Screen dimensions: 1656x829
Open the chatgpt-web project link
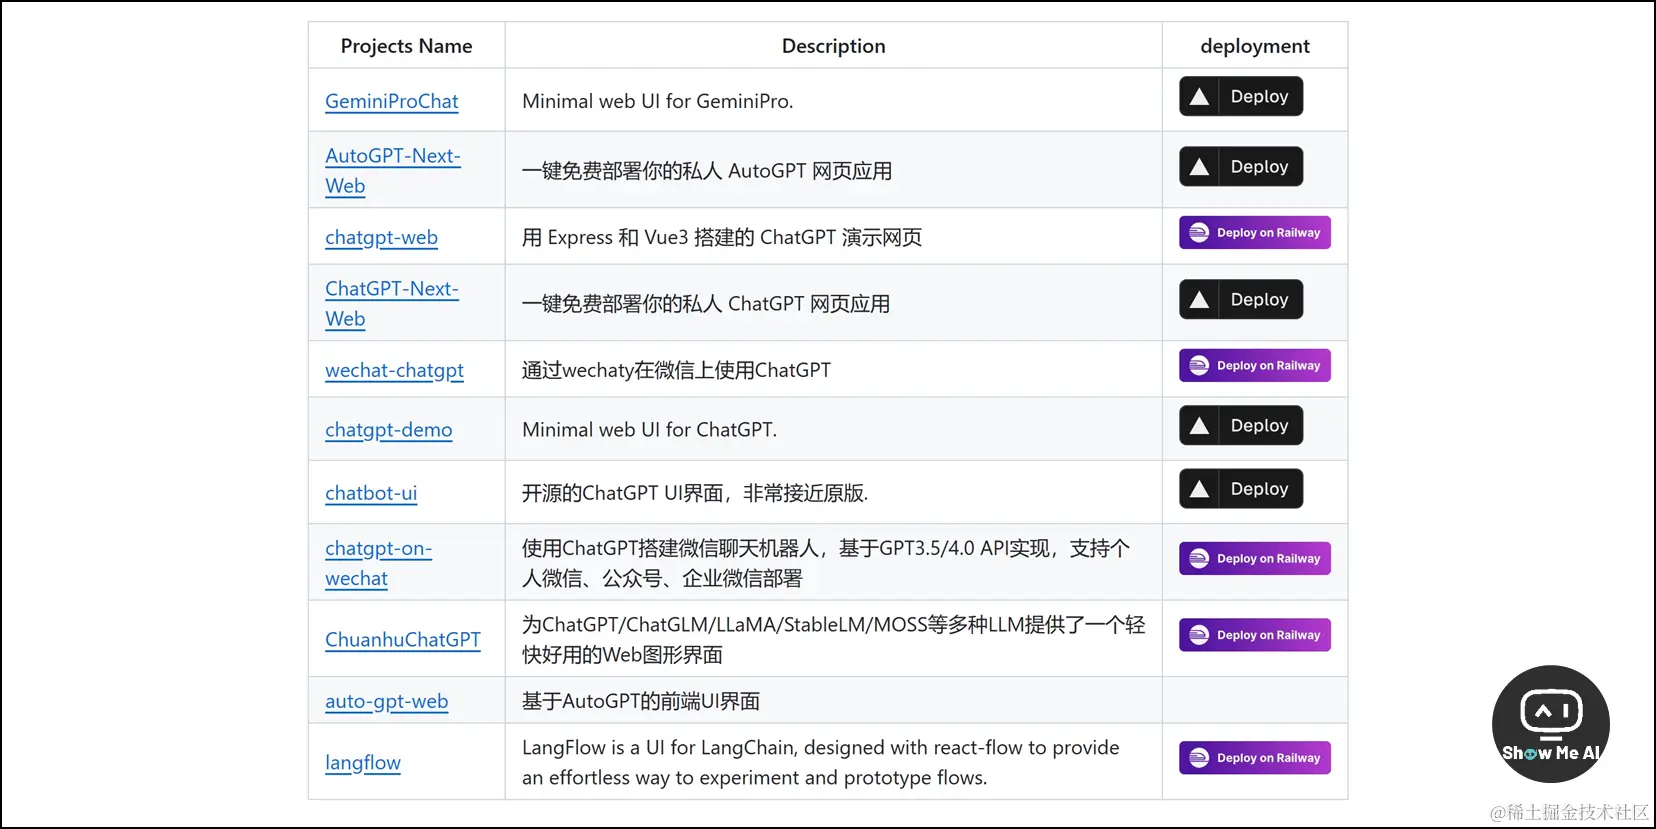point(381,237)
